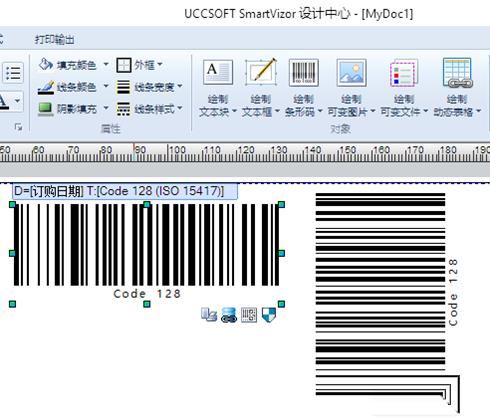This screenshot has height=418, width=490.
Task: Click the window title 'UCCSOFT SmartVizor 设计中心'
Action: click(267, 14)
